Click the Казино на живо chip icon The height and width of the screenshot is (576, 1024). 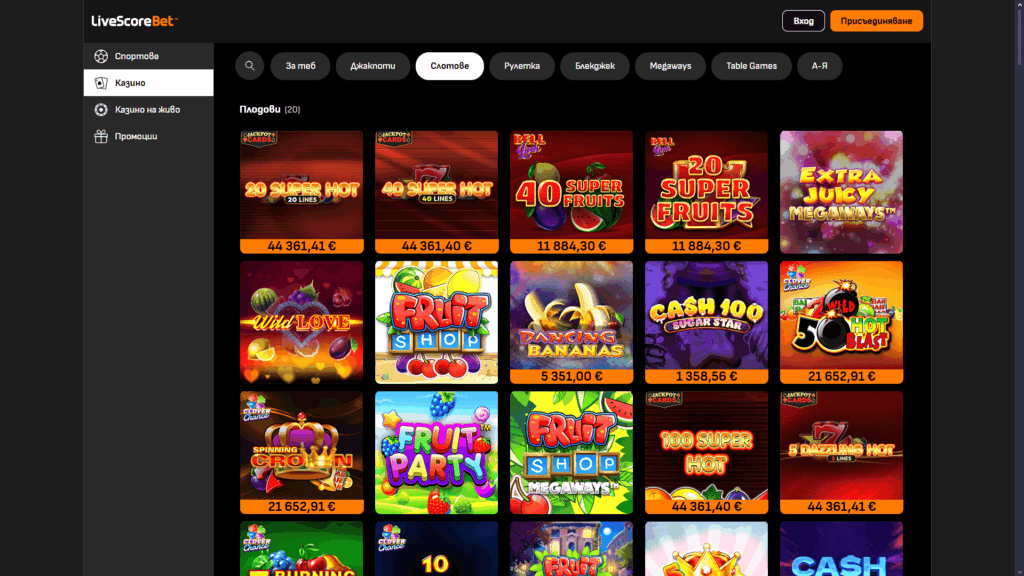coord(101,110)
